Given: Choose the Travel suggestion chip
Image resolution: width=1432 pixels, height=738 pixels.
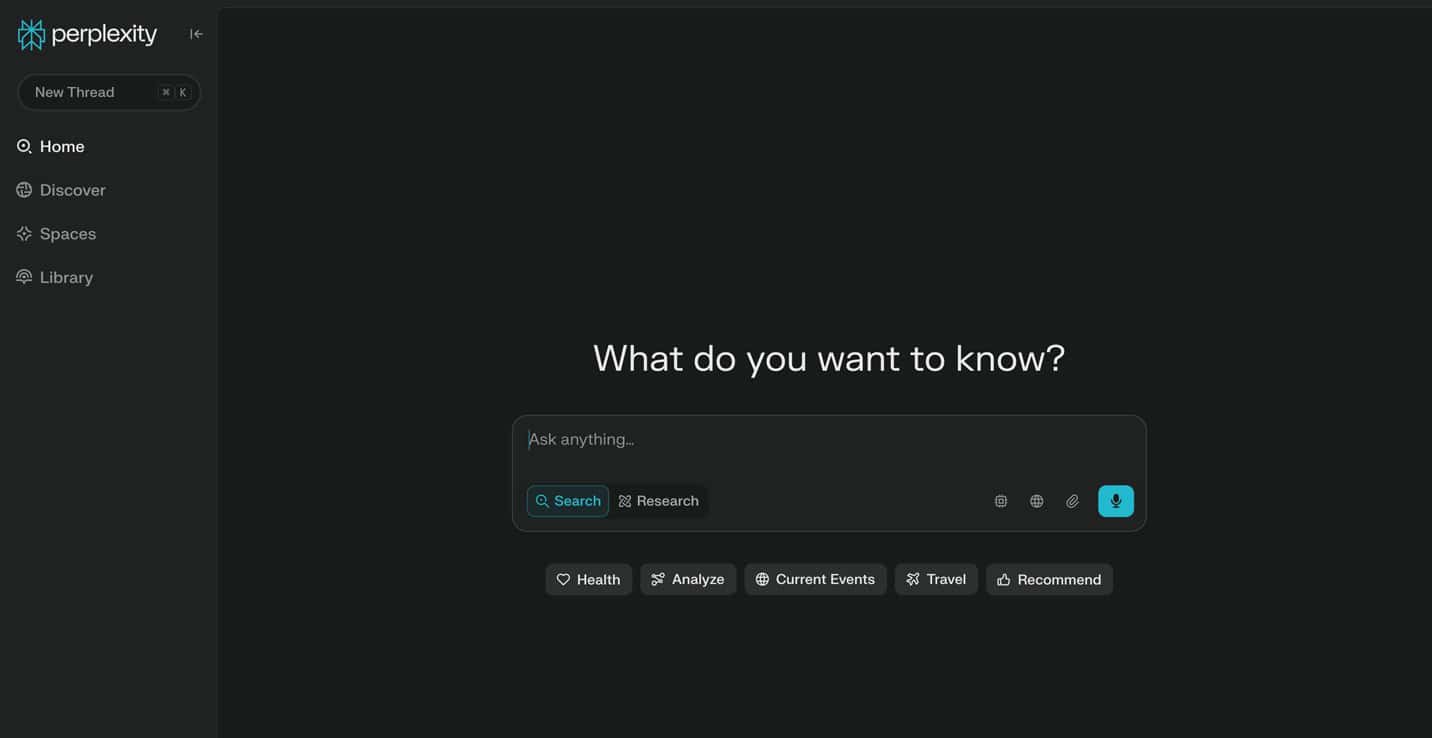Looking at the screenshot, I should click(x=936, y=579).
